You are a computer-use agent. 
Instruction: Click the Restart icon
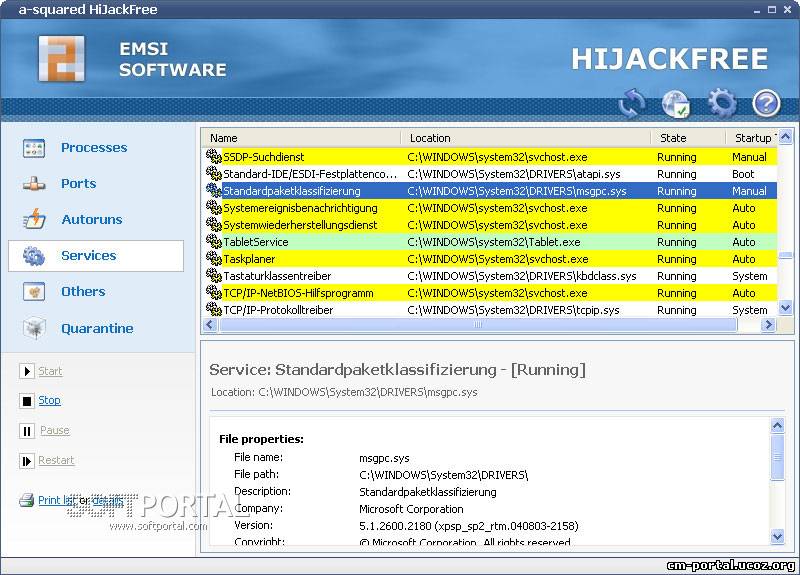[27, 461]
